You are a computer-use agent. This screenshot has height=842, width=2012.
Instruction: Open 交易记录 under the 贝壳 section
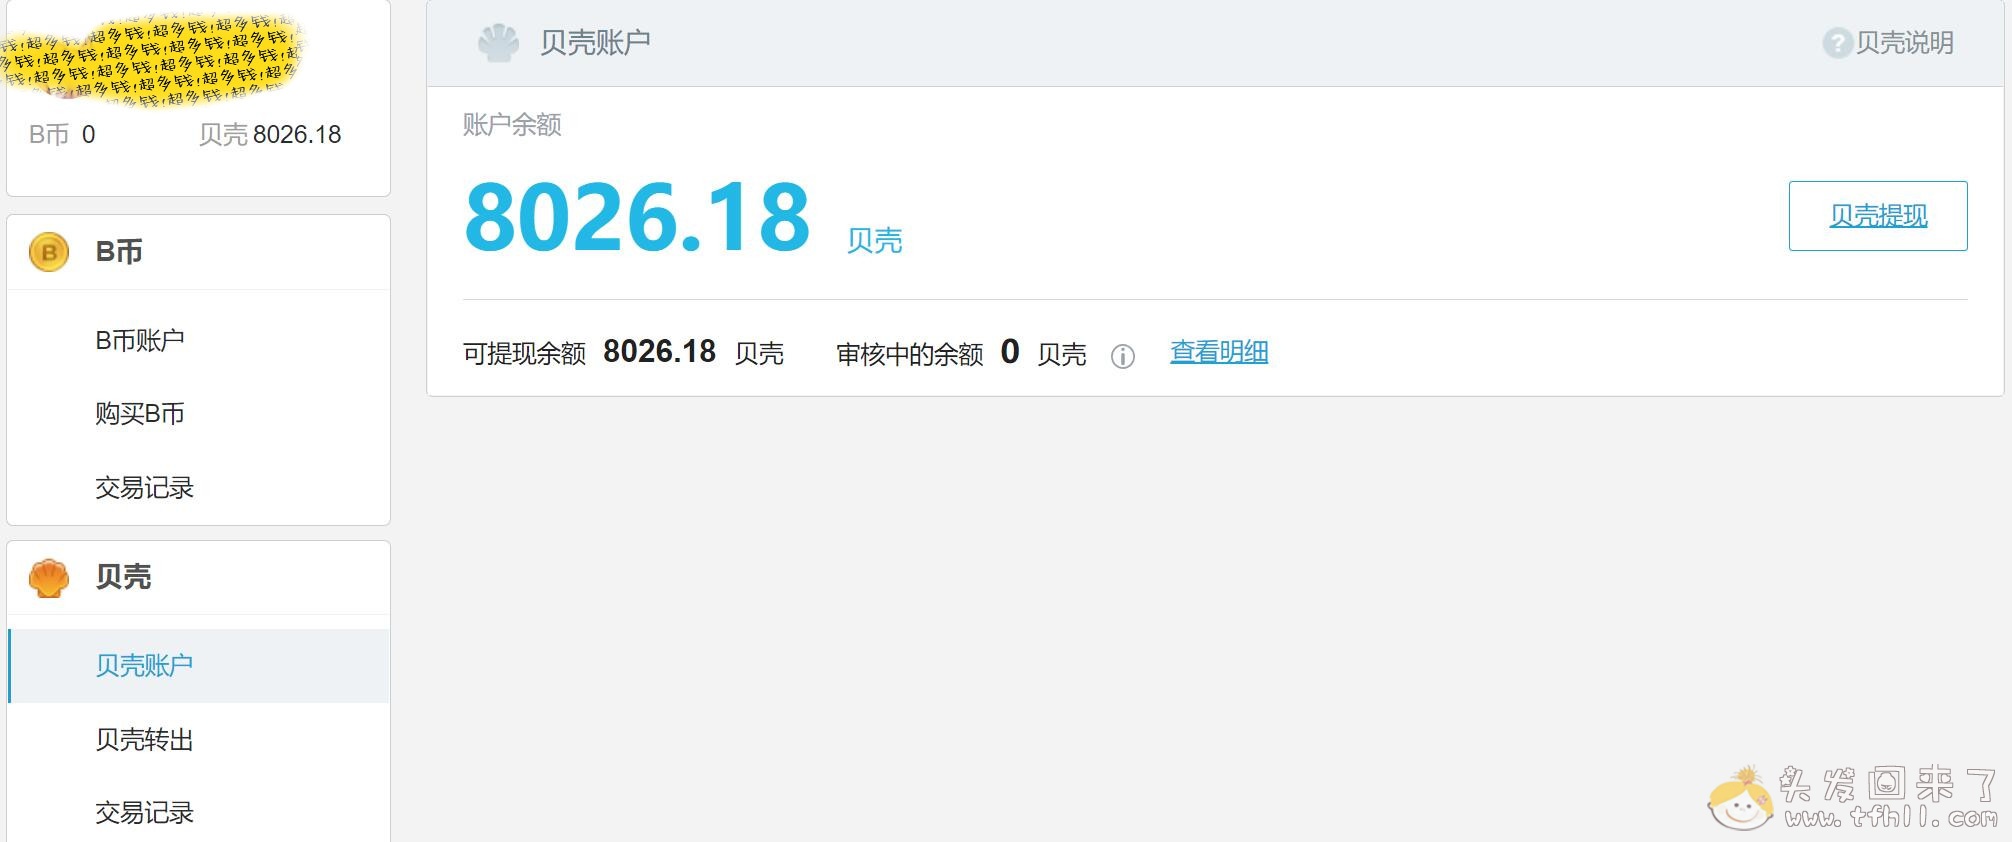click(x=144, y=812)
